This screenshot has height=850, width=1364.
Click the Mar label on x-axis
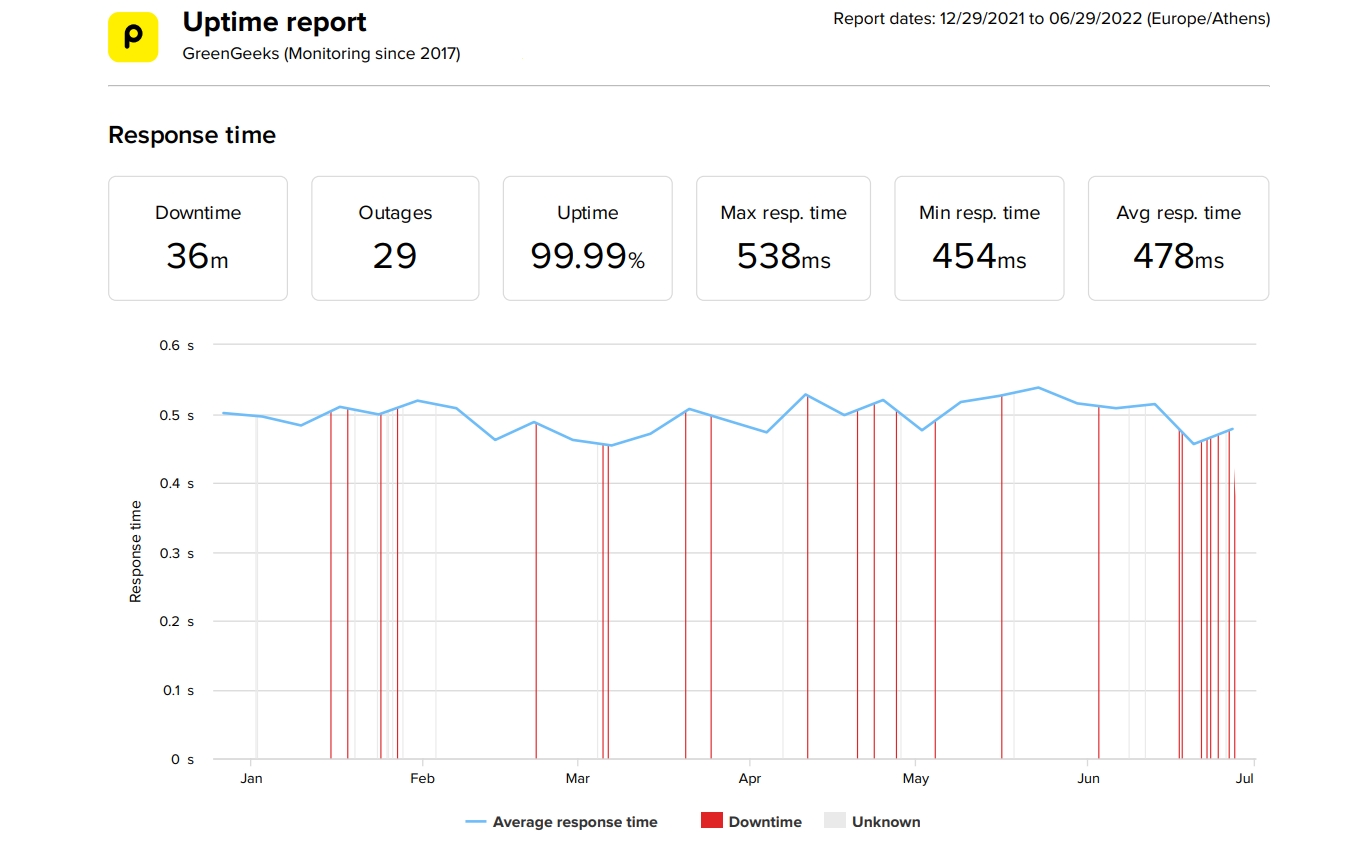tap(577, 778)
